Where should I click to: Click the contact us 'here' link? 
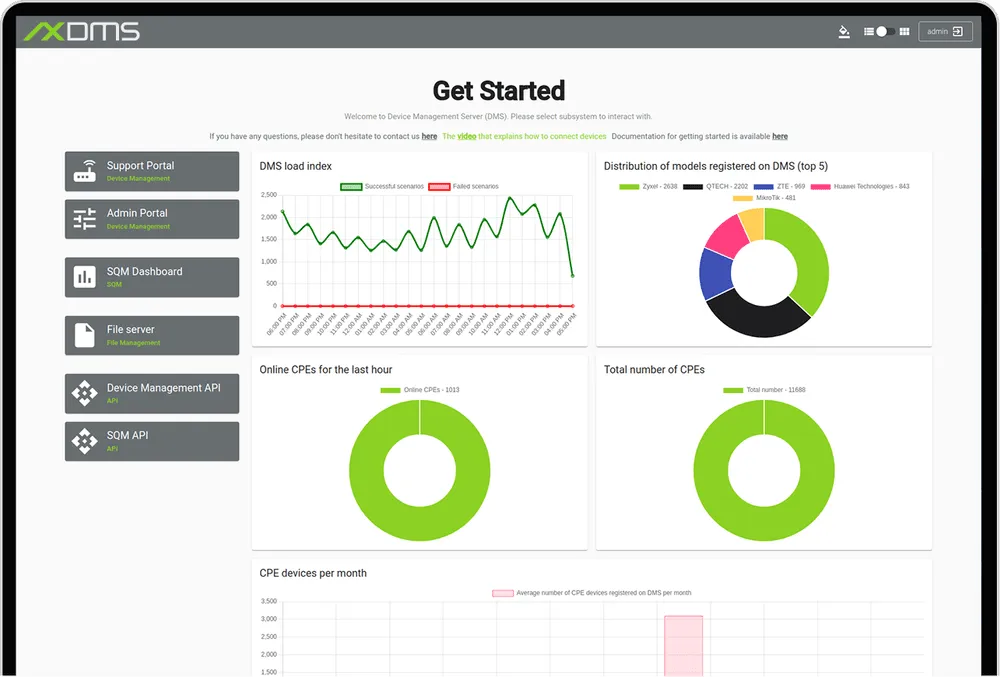point(429,136)
